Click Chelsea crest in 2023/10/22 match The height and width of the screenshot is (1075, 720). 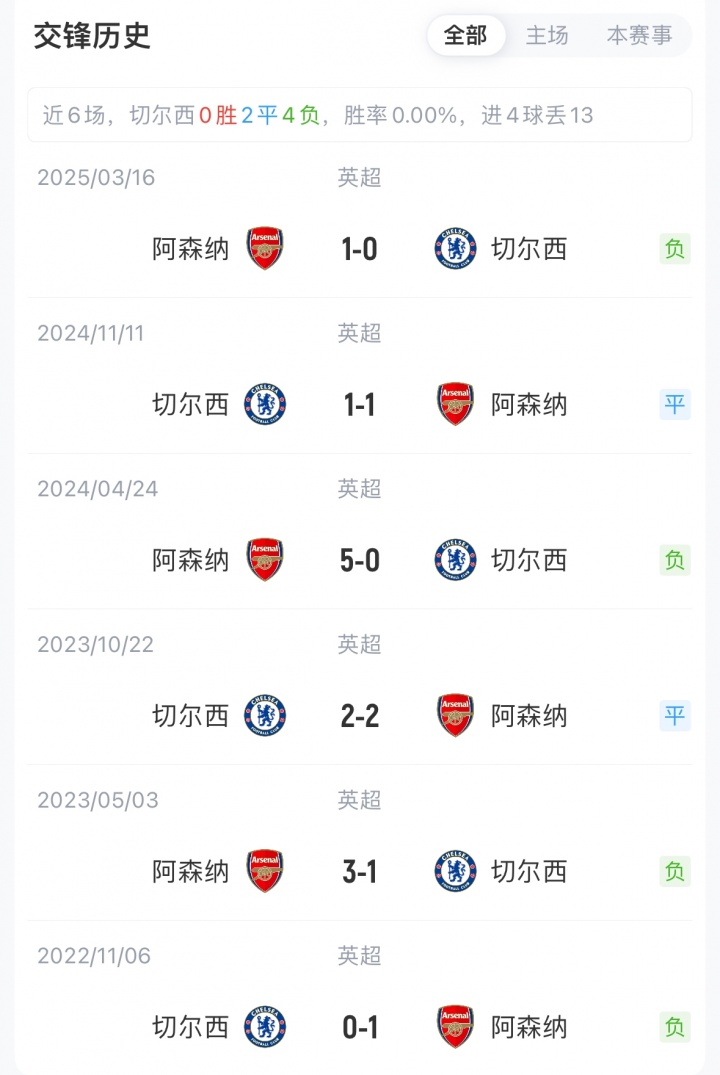coord(265,716)
